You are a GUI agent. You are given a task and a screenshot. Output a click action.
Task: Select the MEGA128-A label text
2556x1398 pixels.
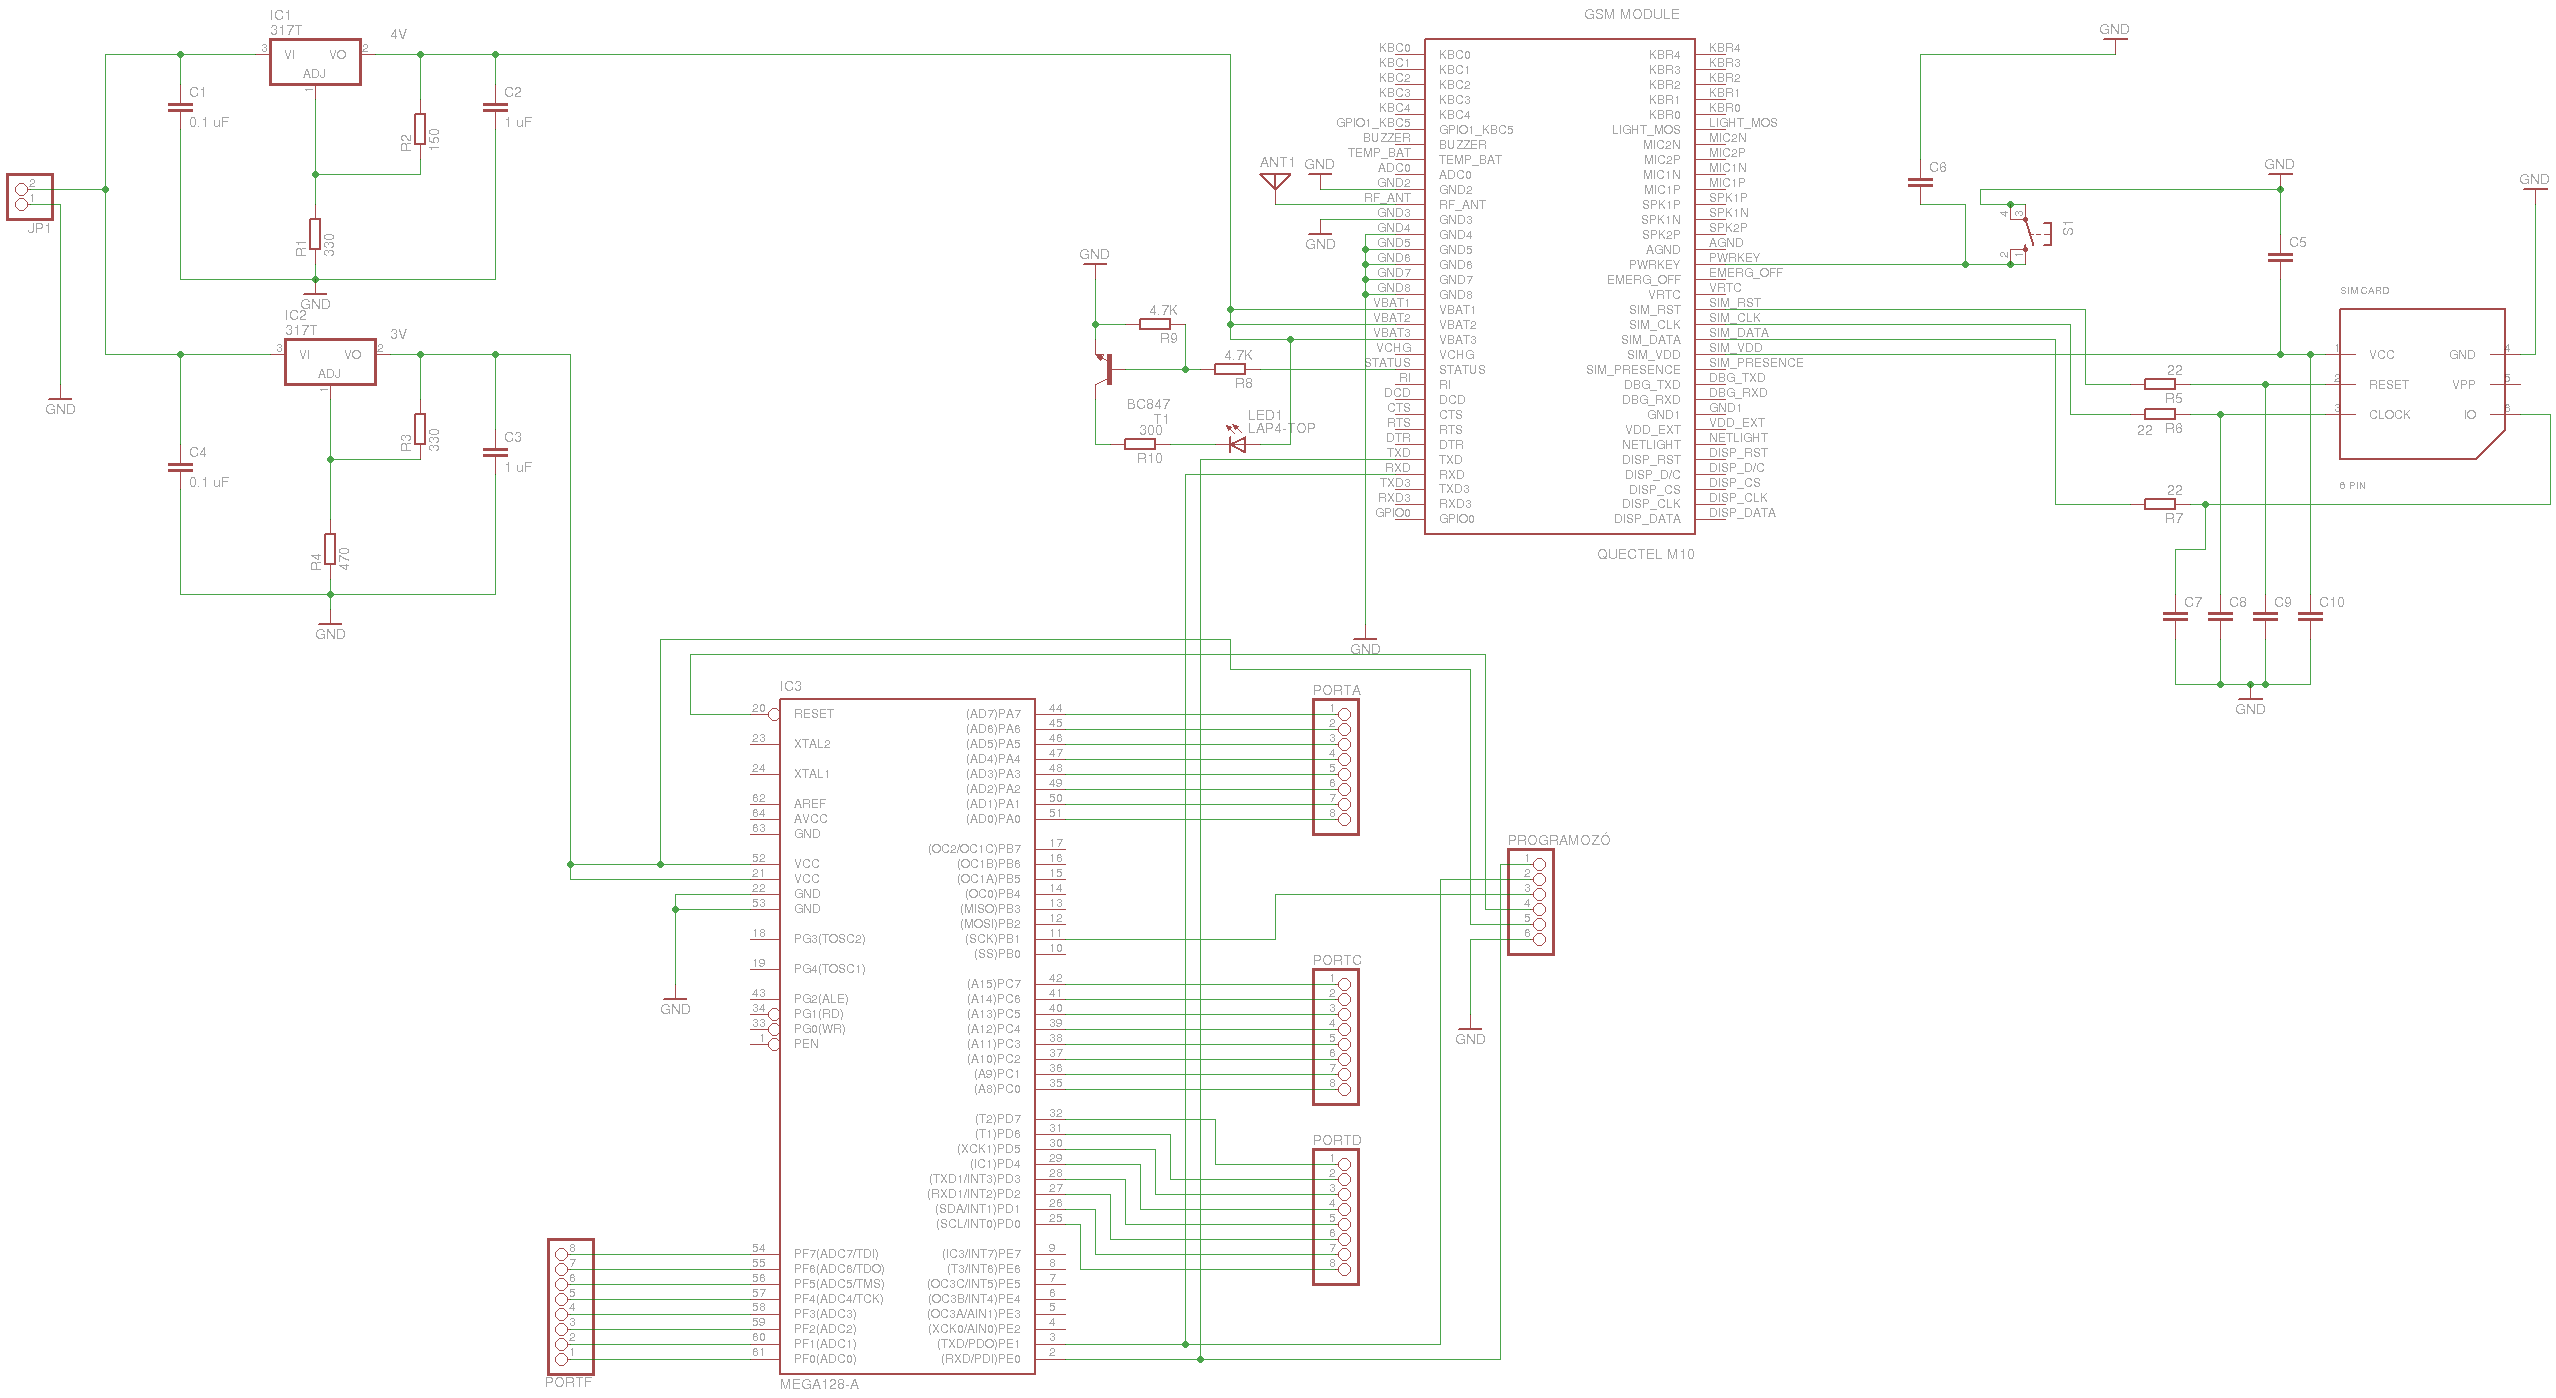tap(819, 1384)
